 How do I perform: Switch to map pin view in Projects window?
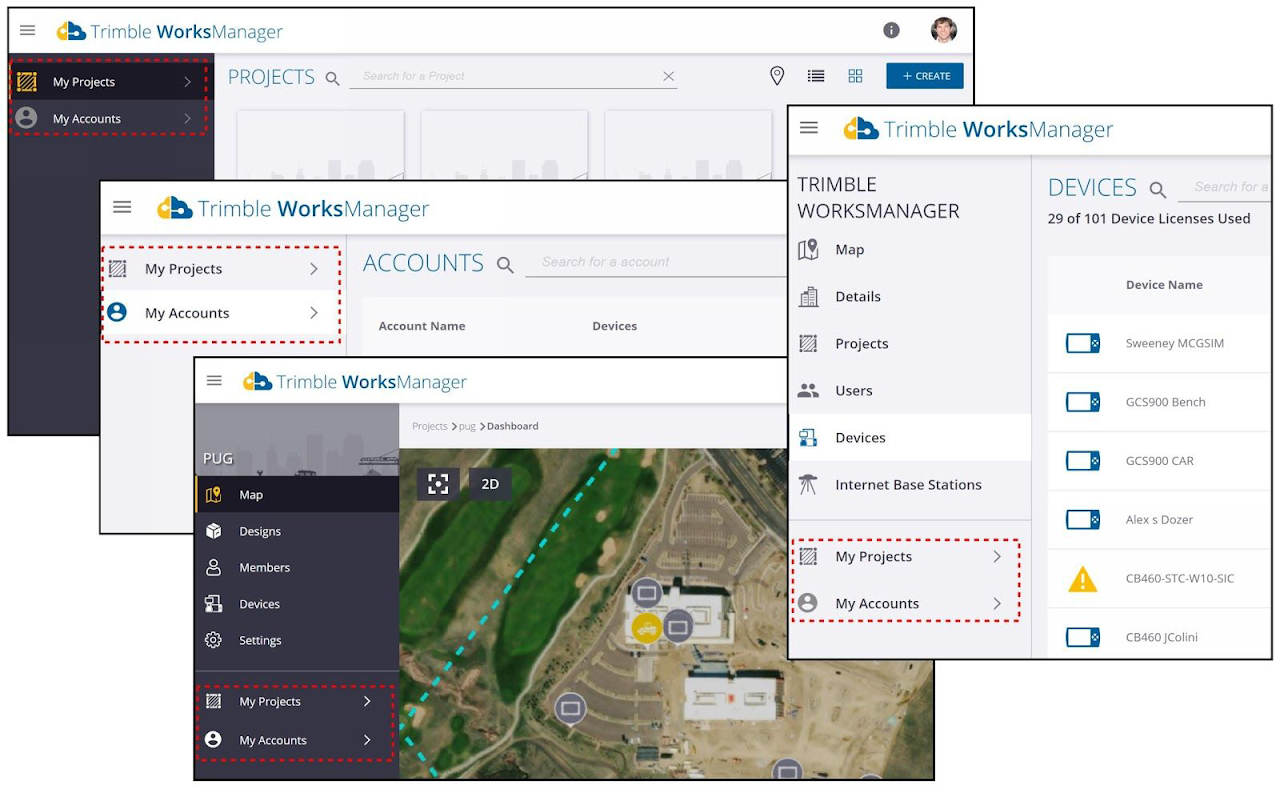pos(777,76)
